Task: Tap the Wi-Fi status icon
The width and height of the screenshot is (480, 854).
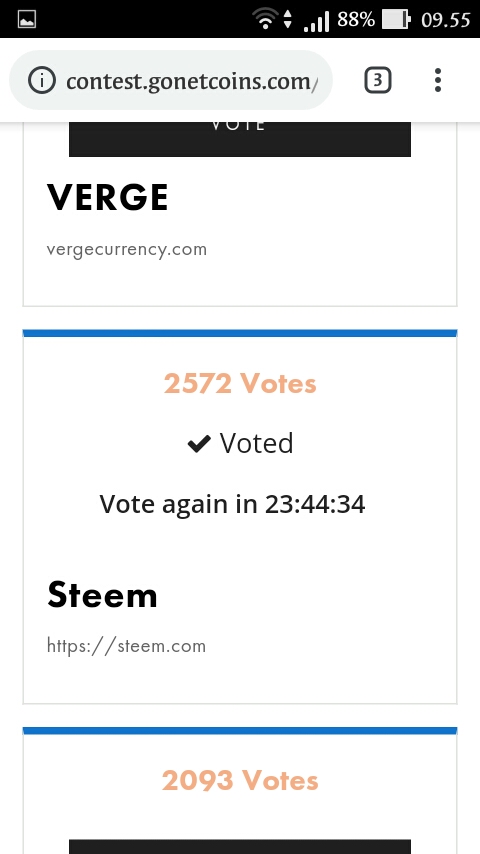Action: point(265,20)
